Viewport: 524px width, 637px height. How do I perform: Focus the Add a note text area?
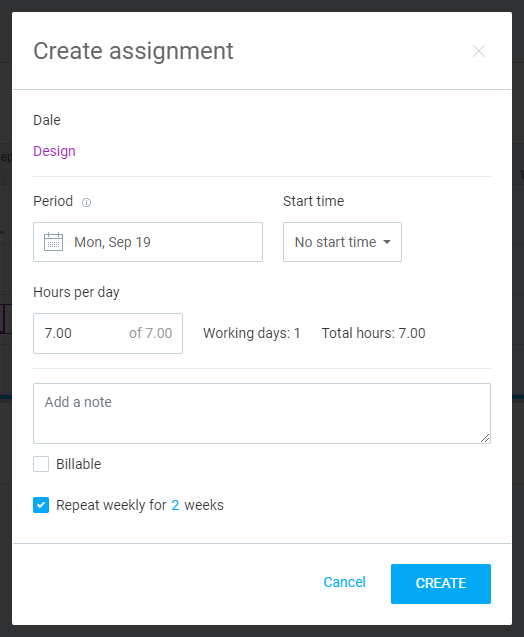pos(262,414)
